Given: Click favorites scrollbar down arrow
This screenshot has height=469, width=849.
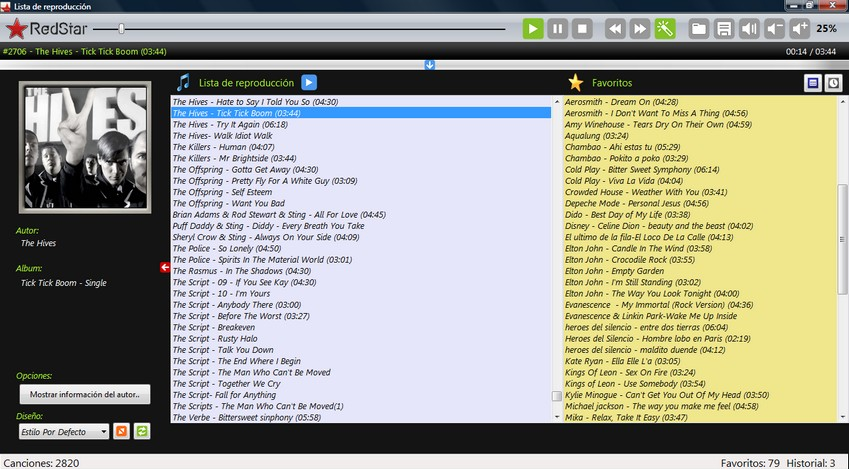Looking at the screenshot, I should coord(842,417).
